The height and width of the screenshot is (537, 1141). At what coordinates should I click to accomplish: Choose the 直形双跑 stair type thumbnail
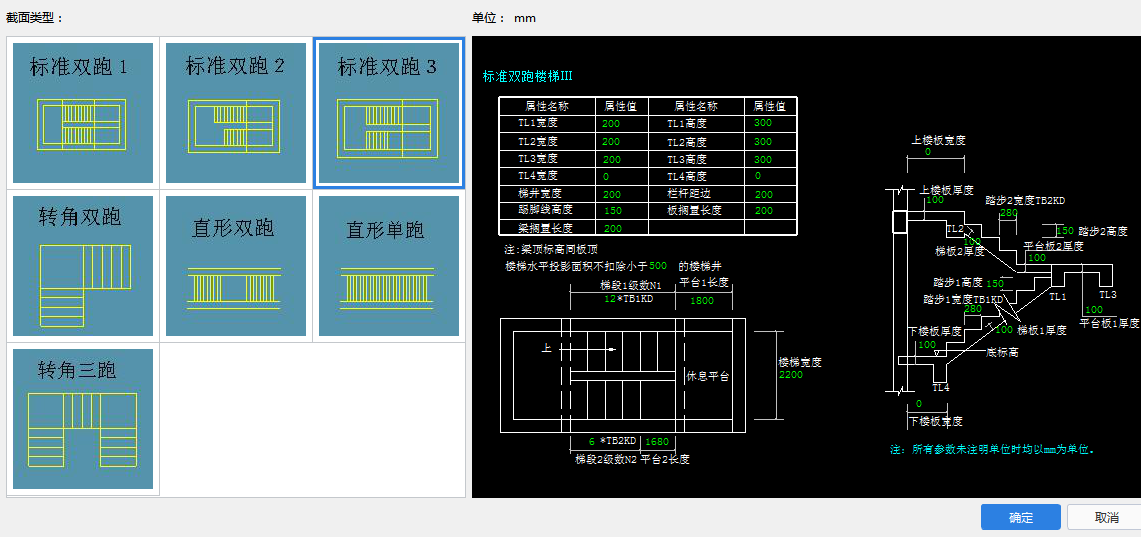[x=236, y=266]
